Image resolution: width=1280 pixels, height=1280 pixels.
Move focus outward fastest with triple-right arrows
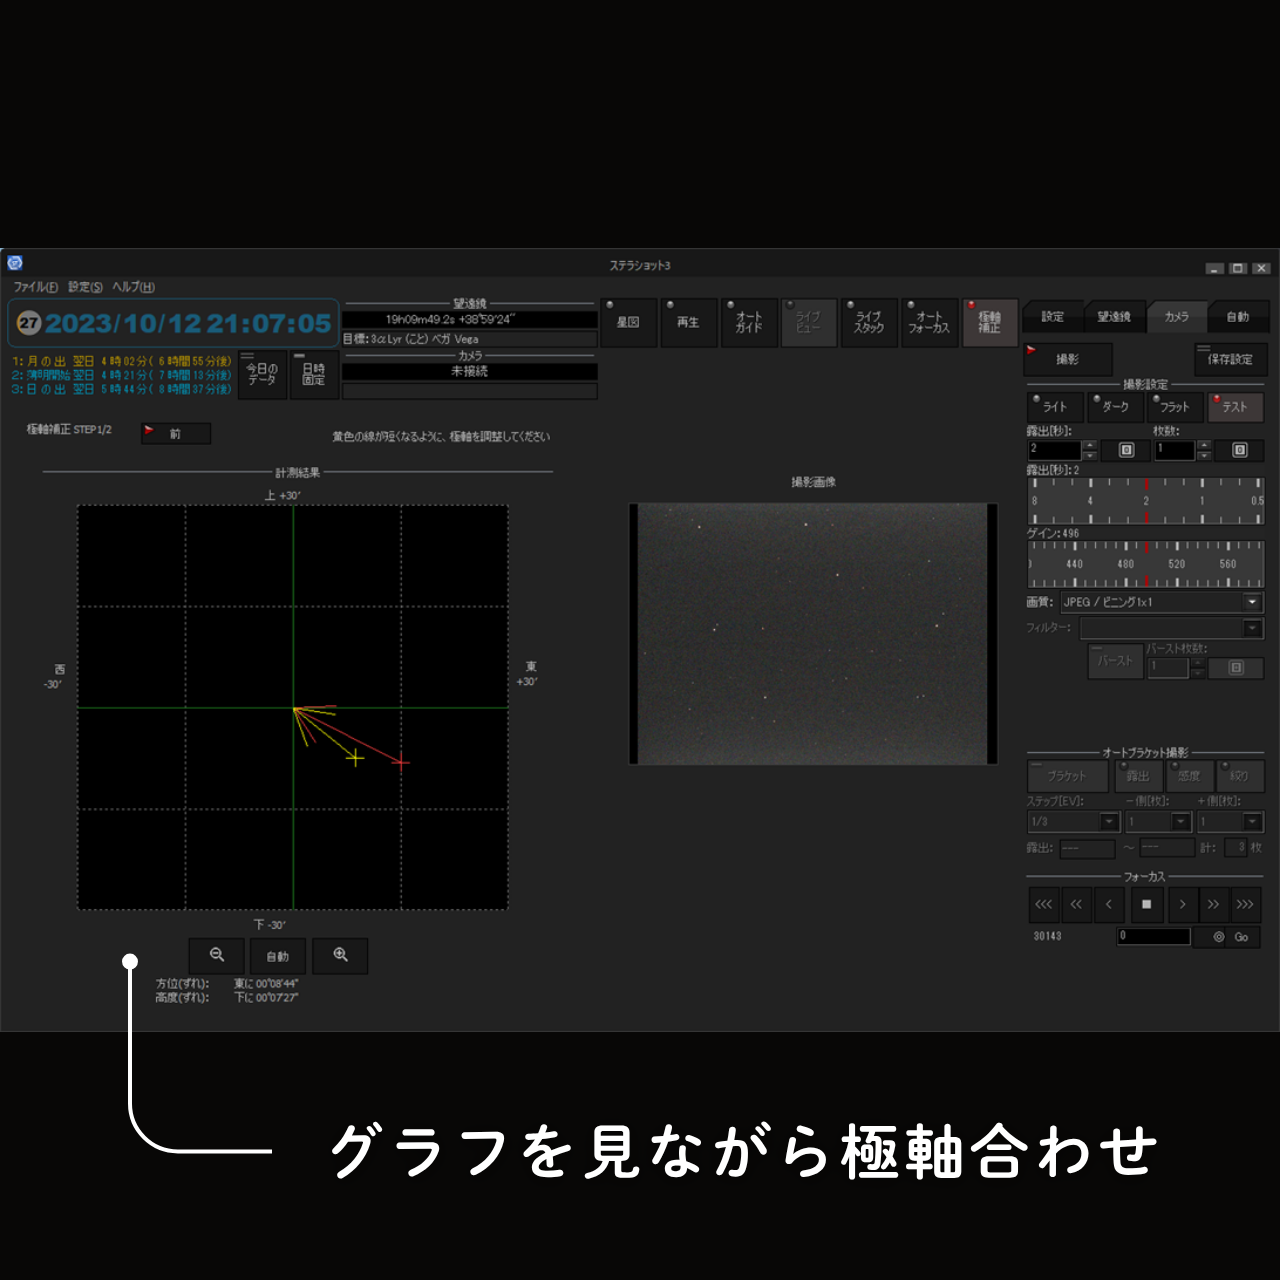pyautogui.click(x=1245, y=905)
